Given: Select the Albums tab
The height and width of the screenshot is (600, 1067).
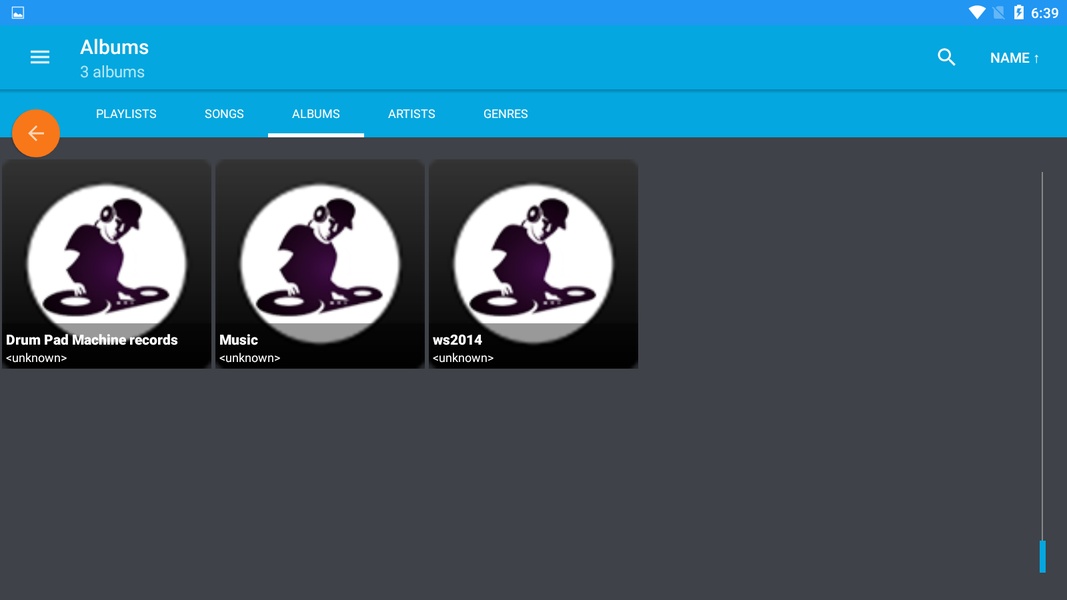Looking at the screenshot, I should point(316,114).
